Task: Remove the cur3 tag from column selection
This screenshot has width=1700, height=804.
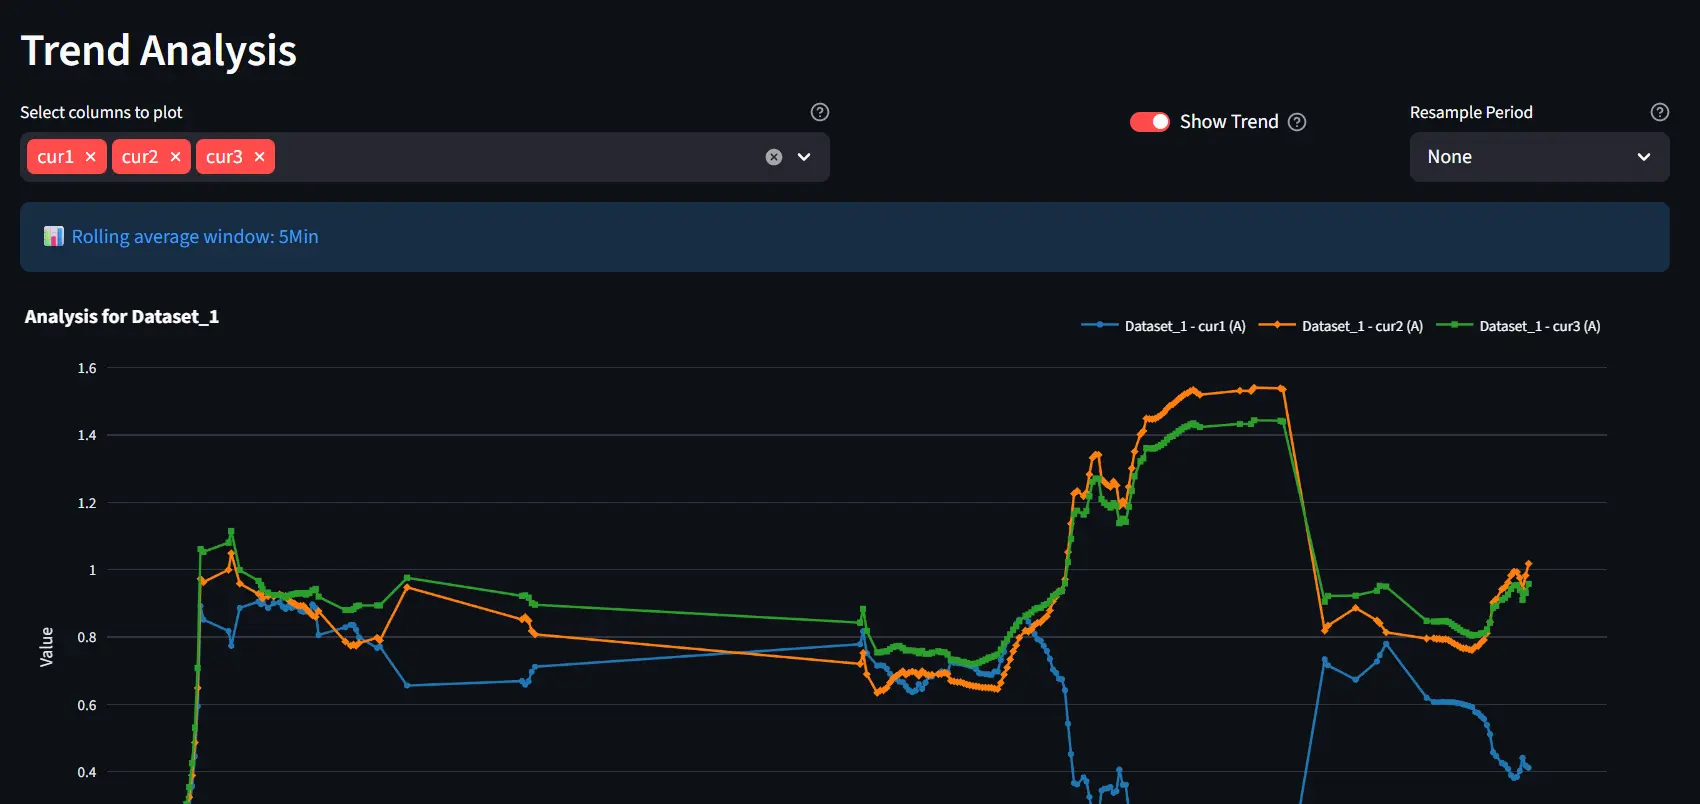Action: coord(259,157)
